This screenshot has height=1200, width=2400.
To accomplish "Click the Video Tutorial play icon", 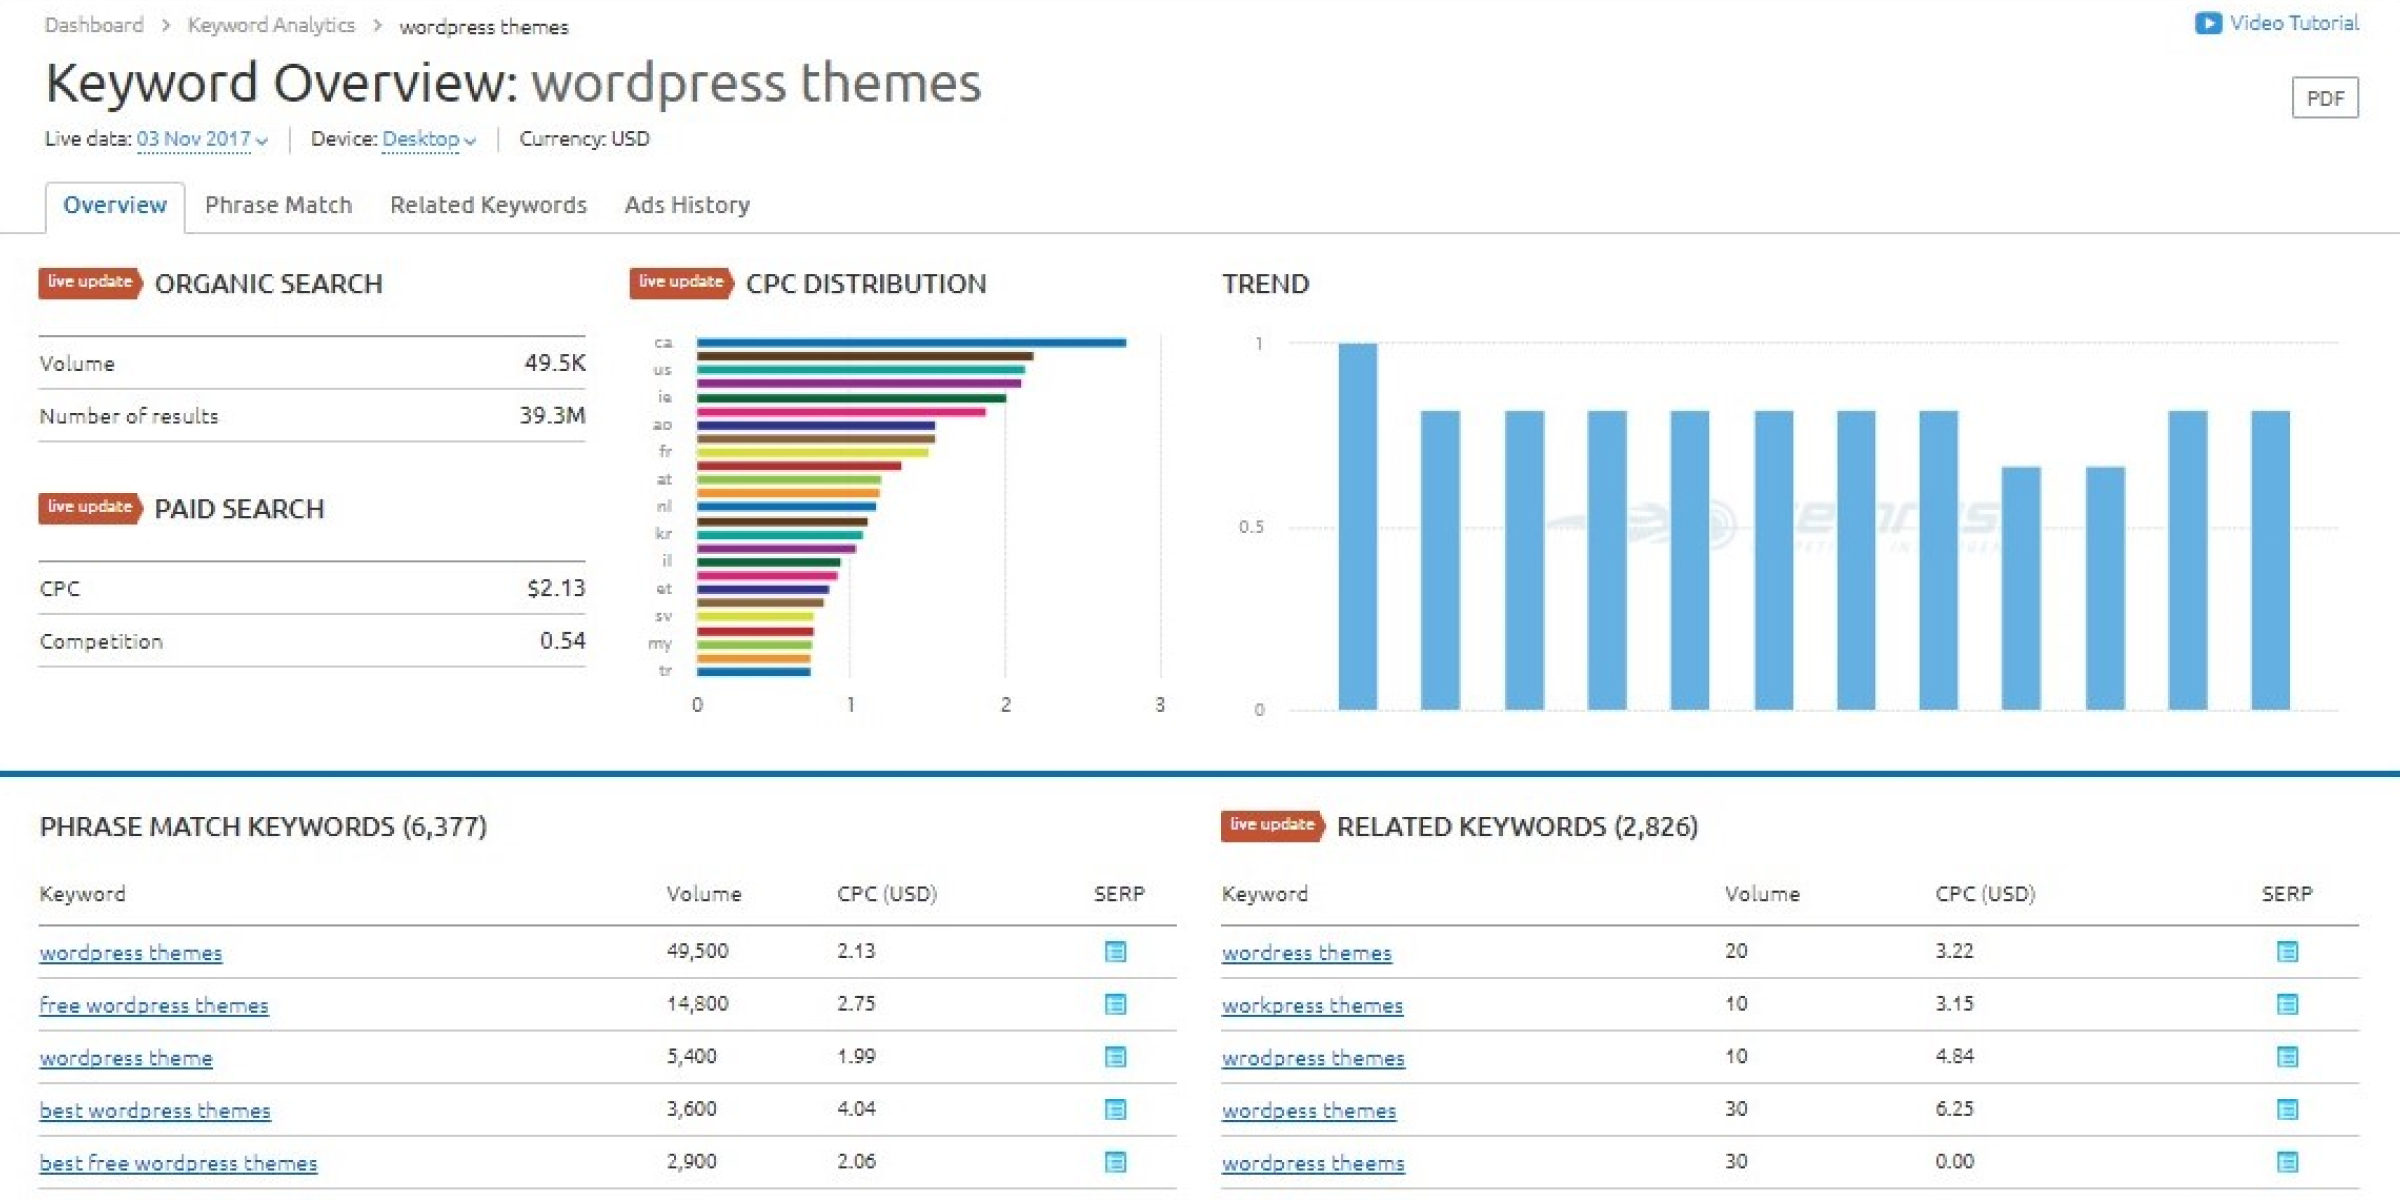I will (x=2208, y=23).
